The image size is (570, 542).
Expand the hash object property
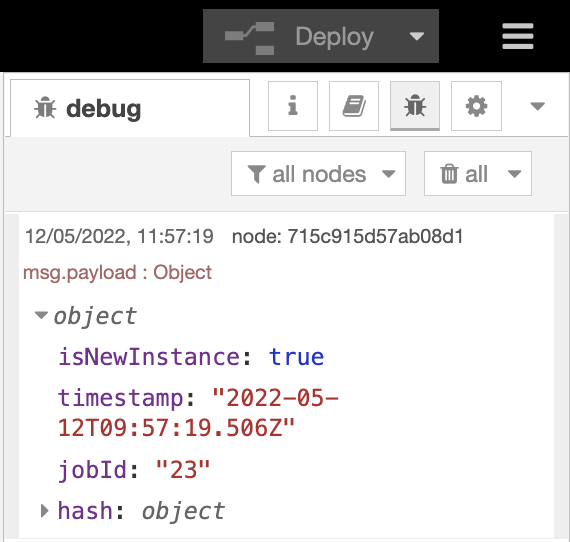(44, 511)
